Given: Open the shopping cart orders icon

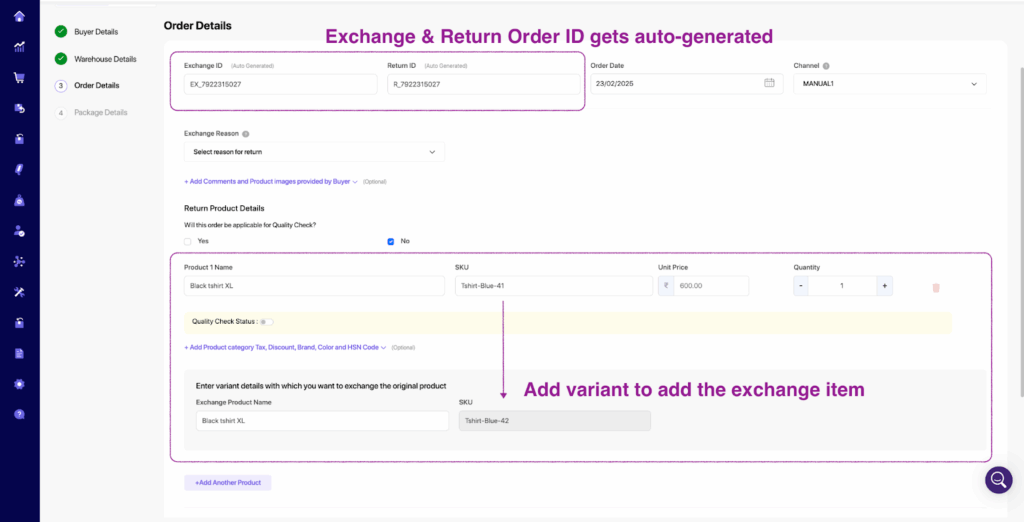Looking at the screenshot, I should tap(19, 77).
